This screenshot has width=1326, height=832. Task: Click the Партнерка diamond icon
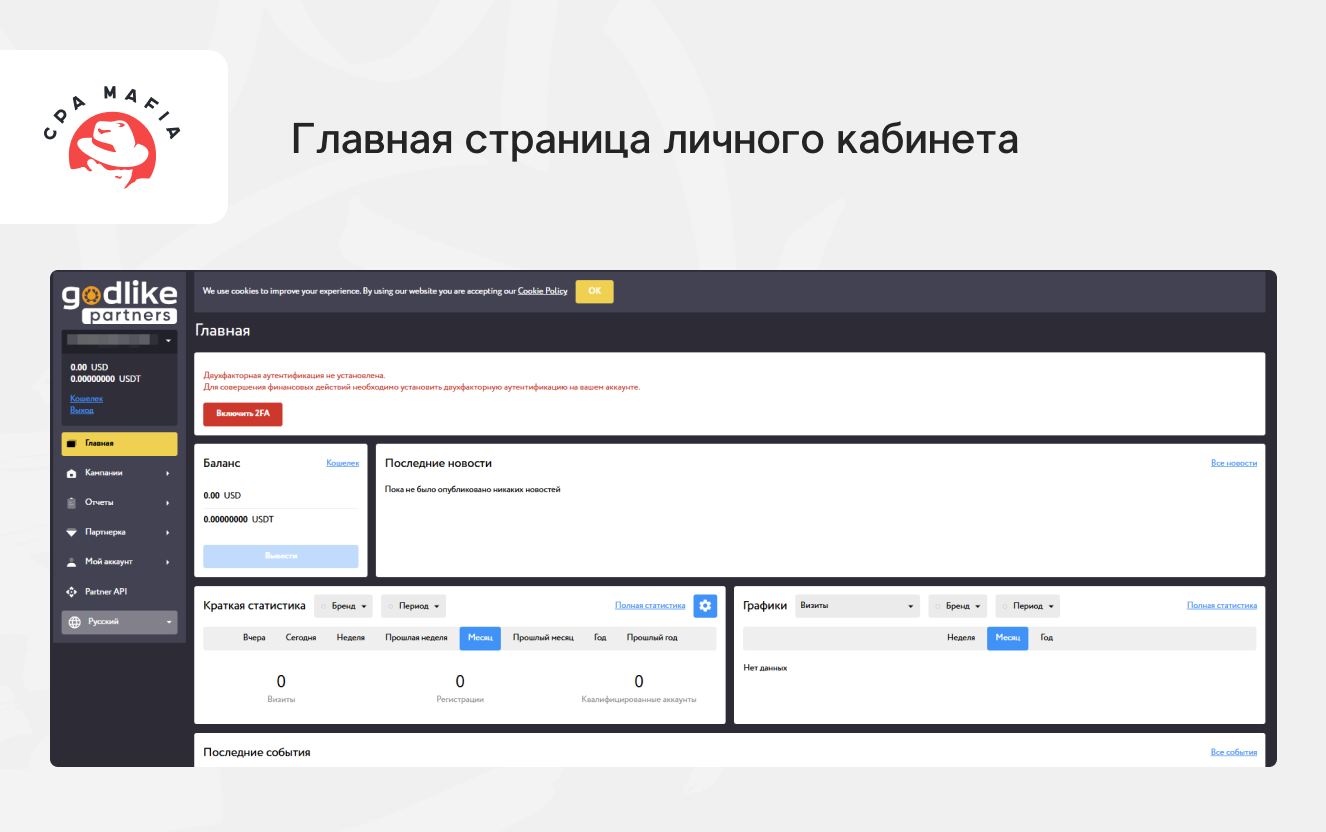[71, 532]
